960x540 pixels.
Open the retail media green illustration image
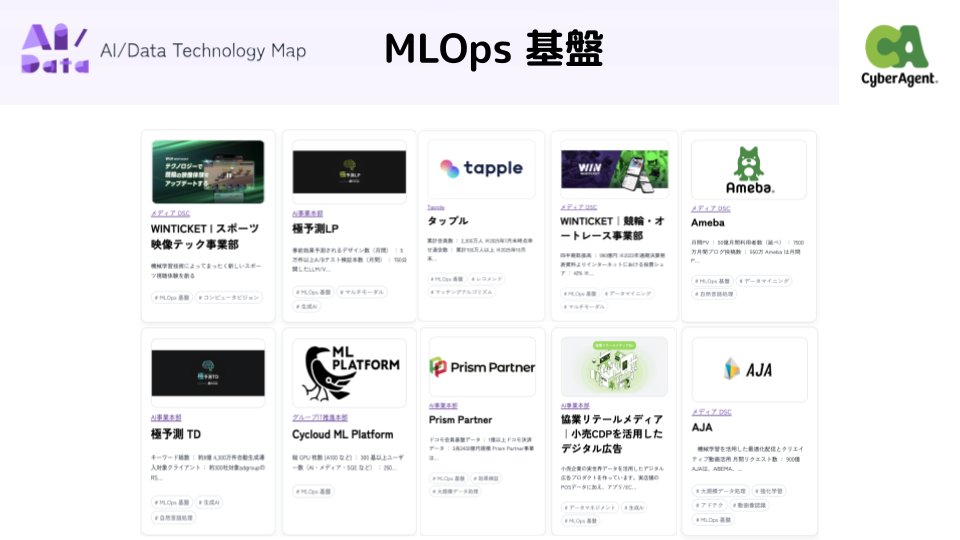pyautogui.click(x=614, y=366)
